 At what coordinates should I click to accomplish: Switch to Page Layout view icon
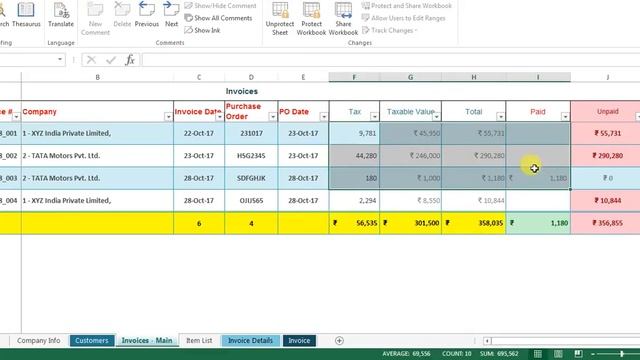558,353
